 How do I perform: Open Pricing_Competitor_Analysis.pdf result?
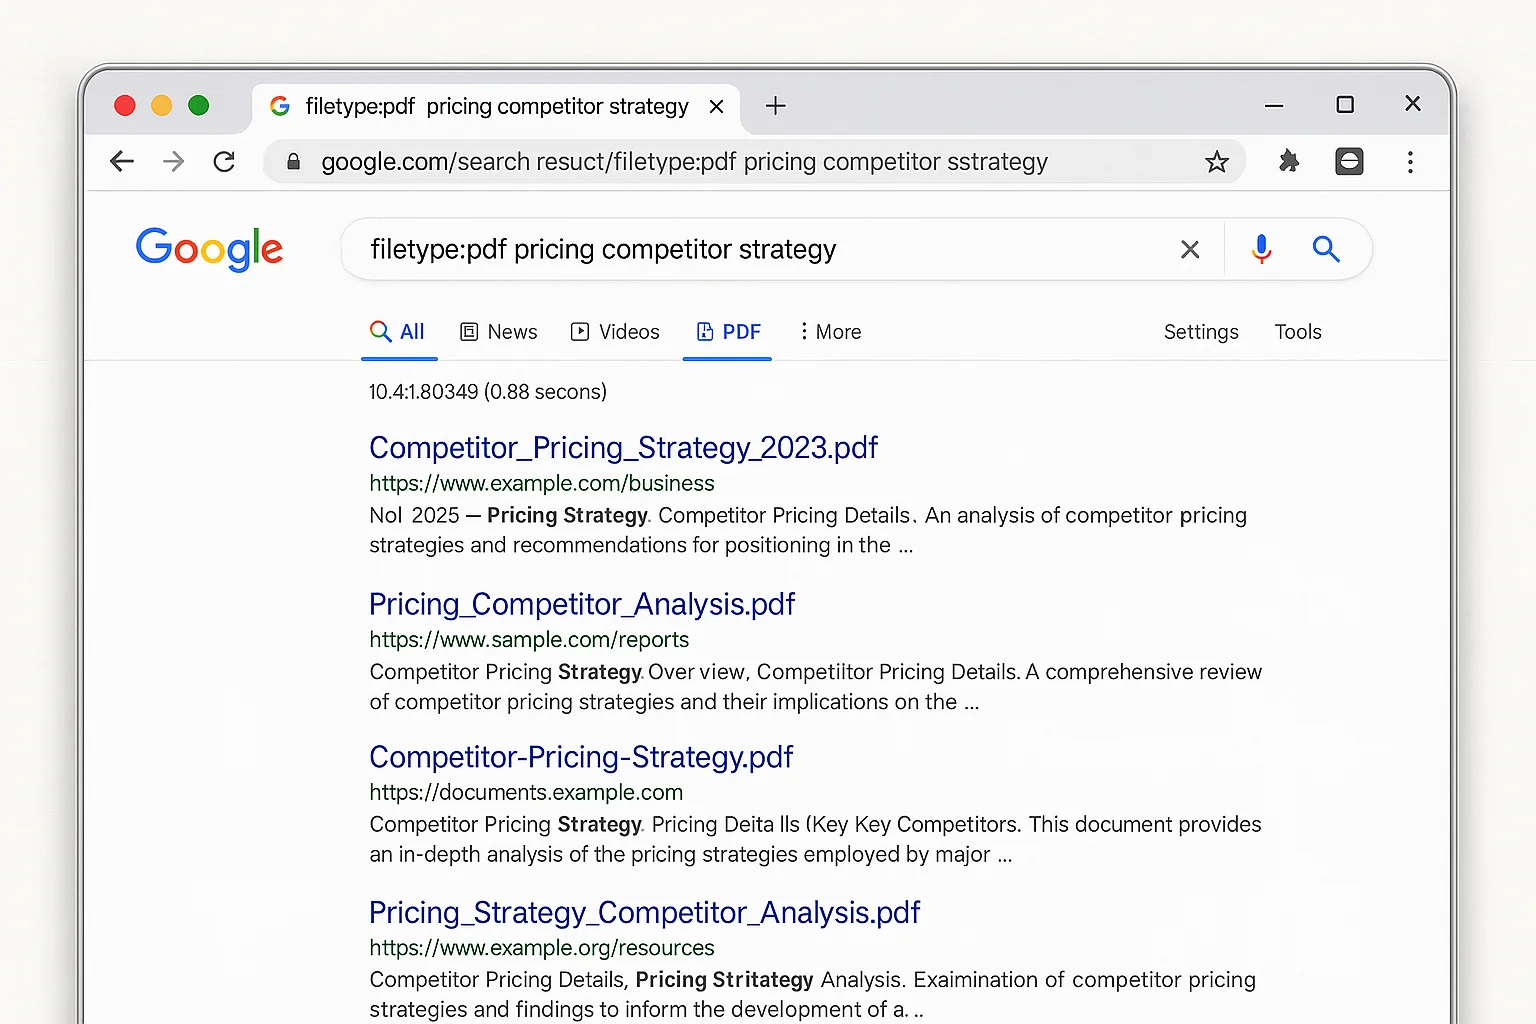tap(581, 604)
